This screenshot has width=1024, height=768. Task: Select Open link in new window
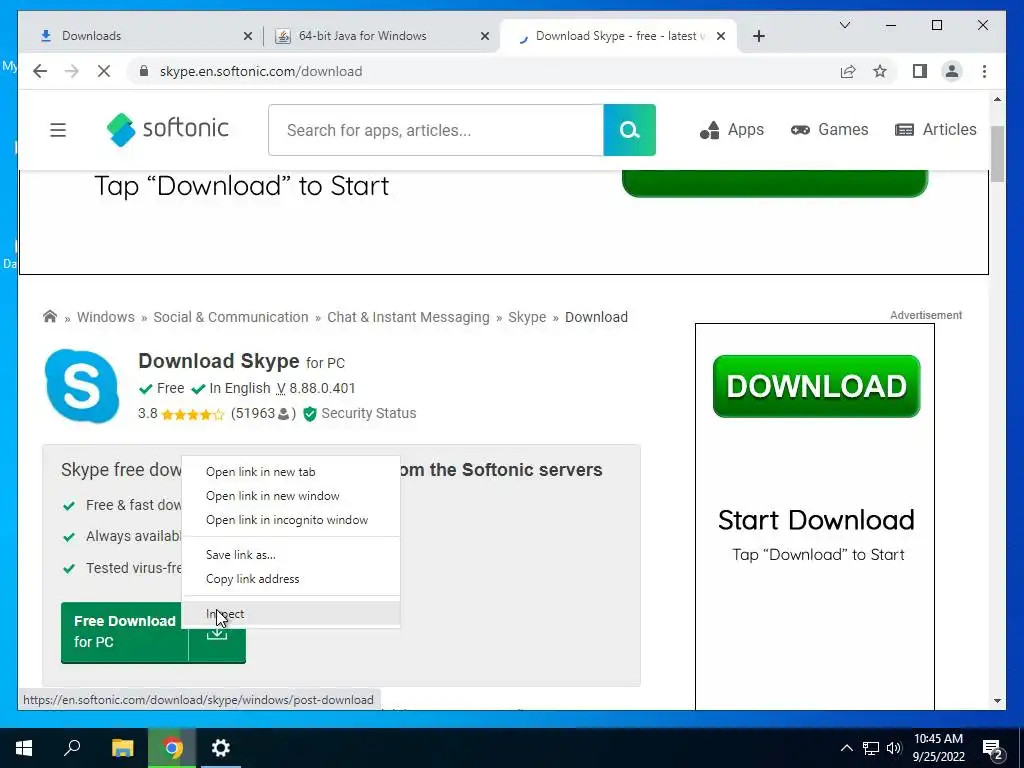pyautogui.click(x=291, y=496)
